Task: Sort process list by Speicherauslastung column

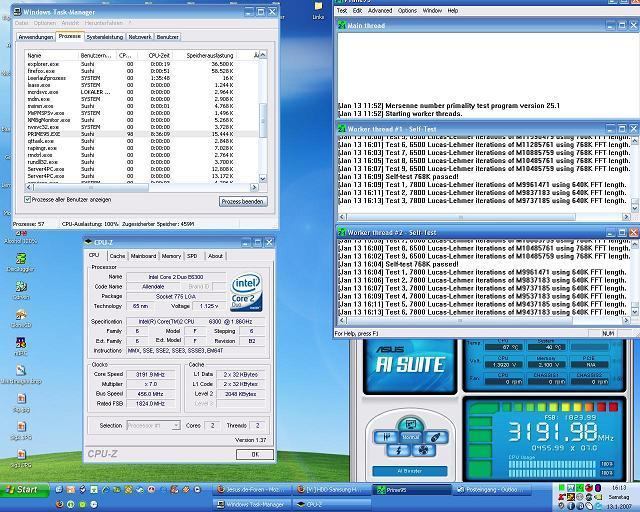Action: [210, 55]
